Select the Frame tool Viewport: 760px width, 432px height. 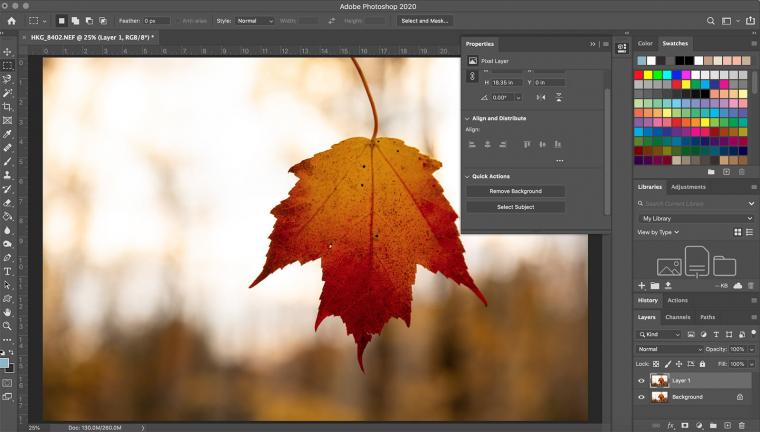click(7, 120)
